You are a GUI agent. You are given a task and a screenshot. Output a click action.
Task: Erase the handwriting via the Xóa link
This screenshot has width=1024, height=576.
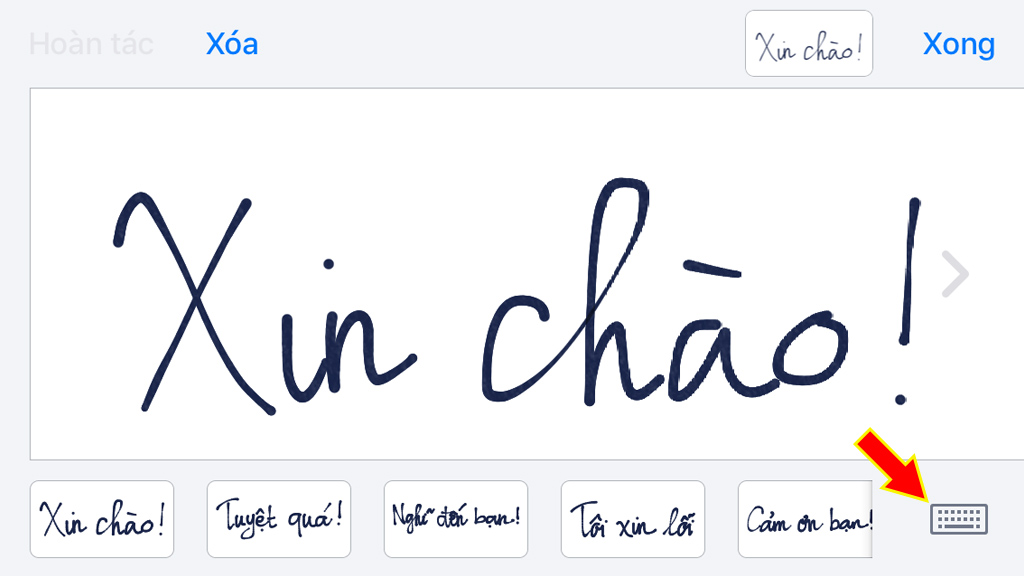pyautogui.click(x=232, y=44)
